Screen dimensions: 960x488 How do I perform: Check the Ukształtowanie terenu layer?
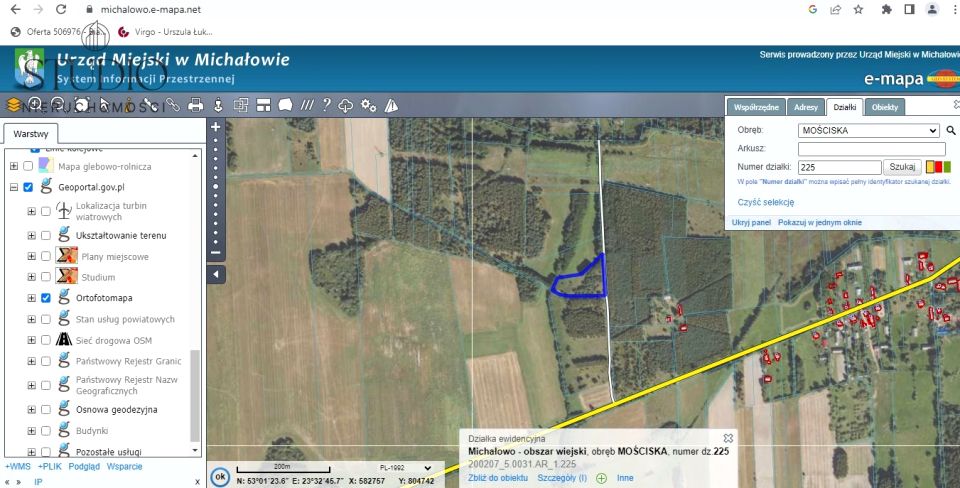[x=46, y=235]
